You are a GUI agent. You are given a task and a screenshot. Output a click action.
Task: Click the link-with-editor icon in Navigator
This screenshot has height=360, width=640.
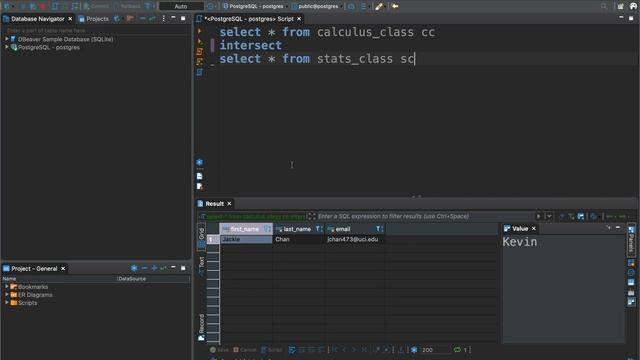[152, 18]
